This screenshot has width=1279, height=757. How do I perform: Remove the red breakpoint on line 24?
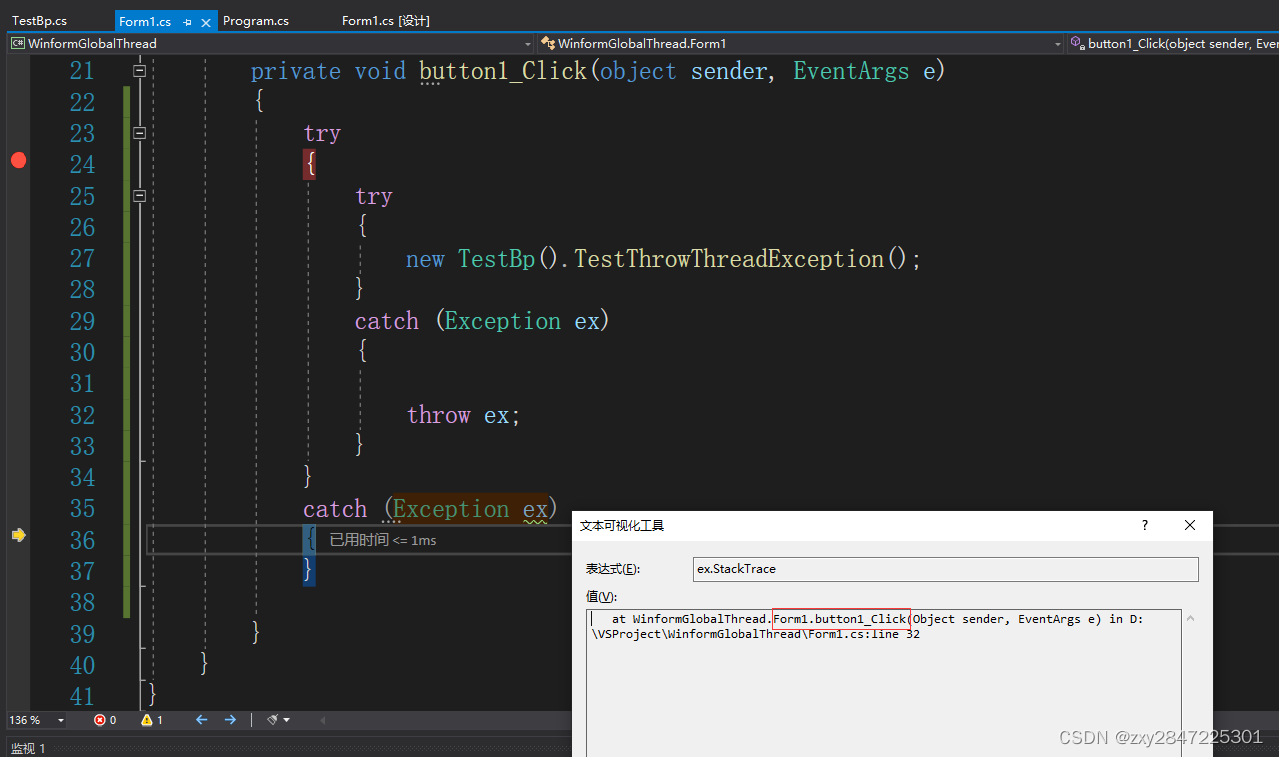[x=18, y=161]
